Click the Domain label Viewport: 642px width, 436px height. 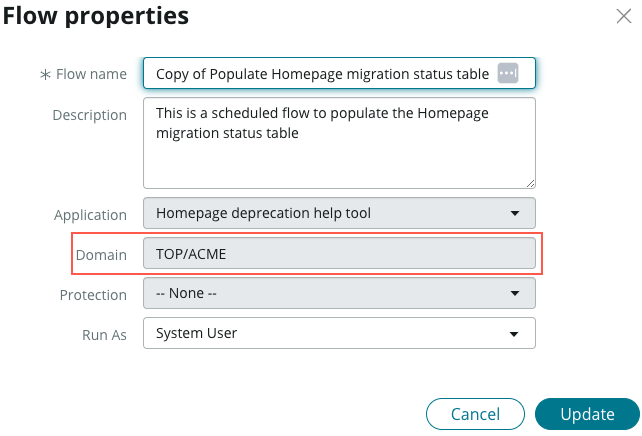pyautogui.click(x=101, y=255)
